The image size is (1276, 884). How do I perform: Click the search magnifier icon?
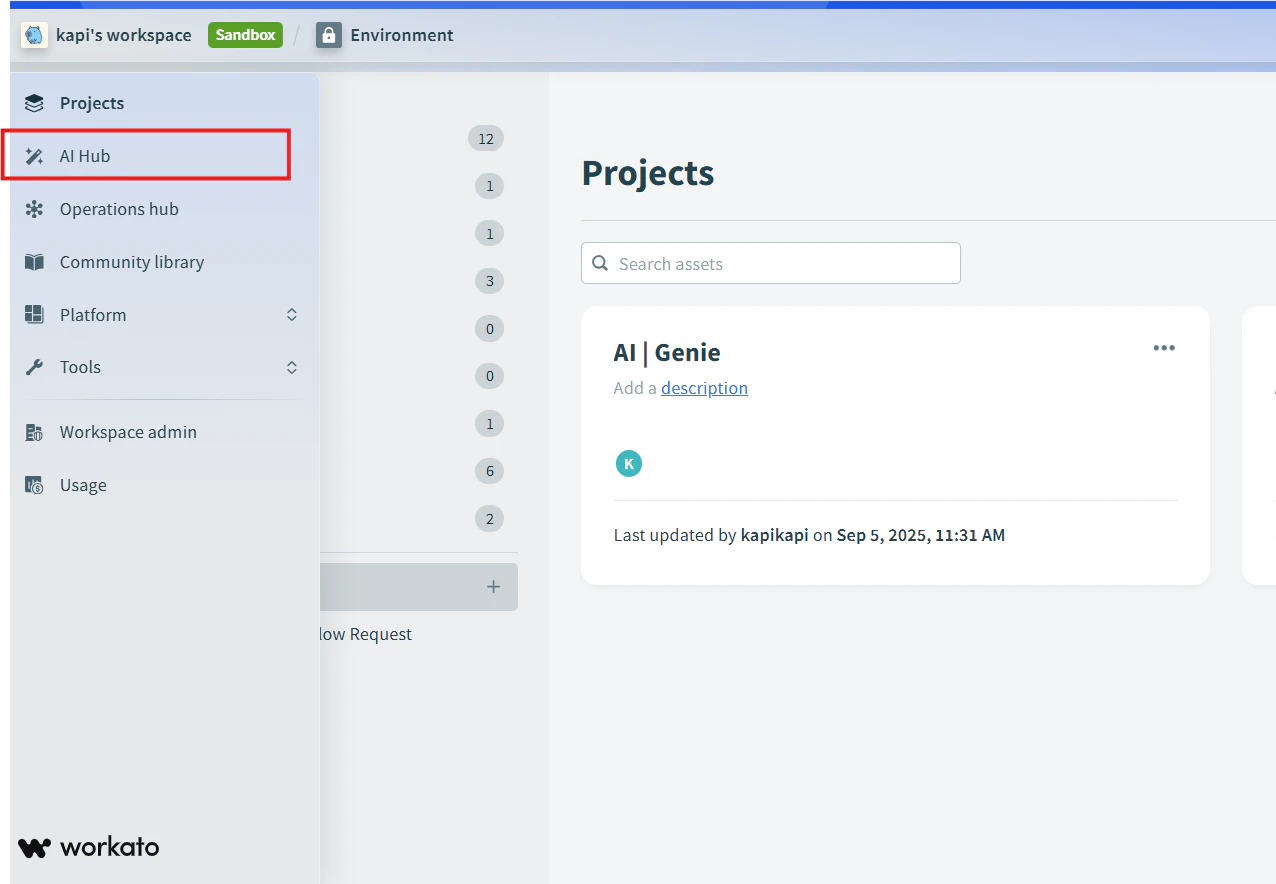[x=600, y=263]
